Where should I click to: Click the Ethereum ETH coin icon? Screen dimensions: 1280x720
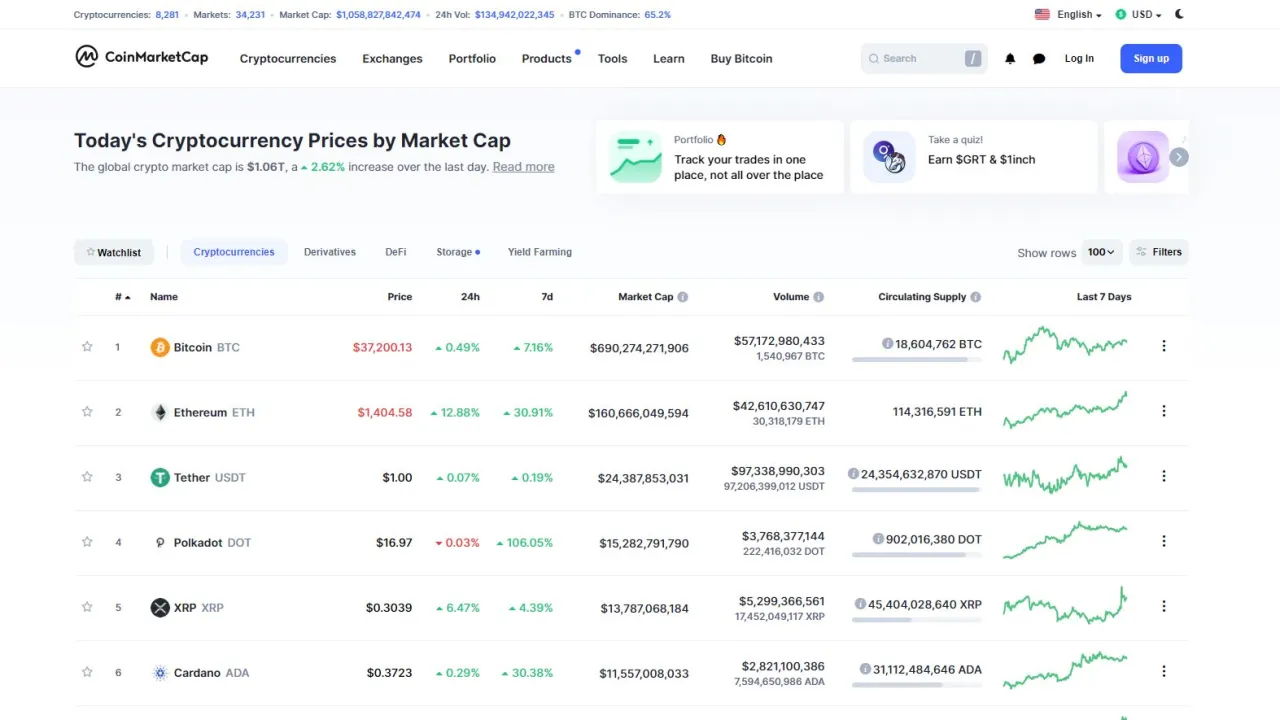(x=159, y=412)
